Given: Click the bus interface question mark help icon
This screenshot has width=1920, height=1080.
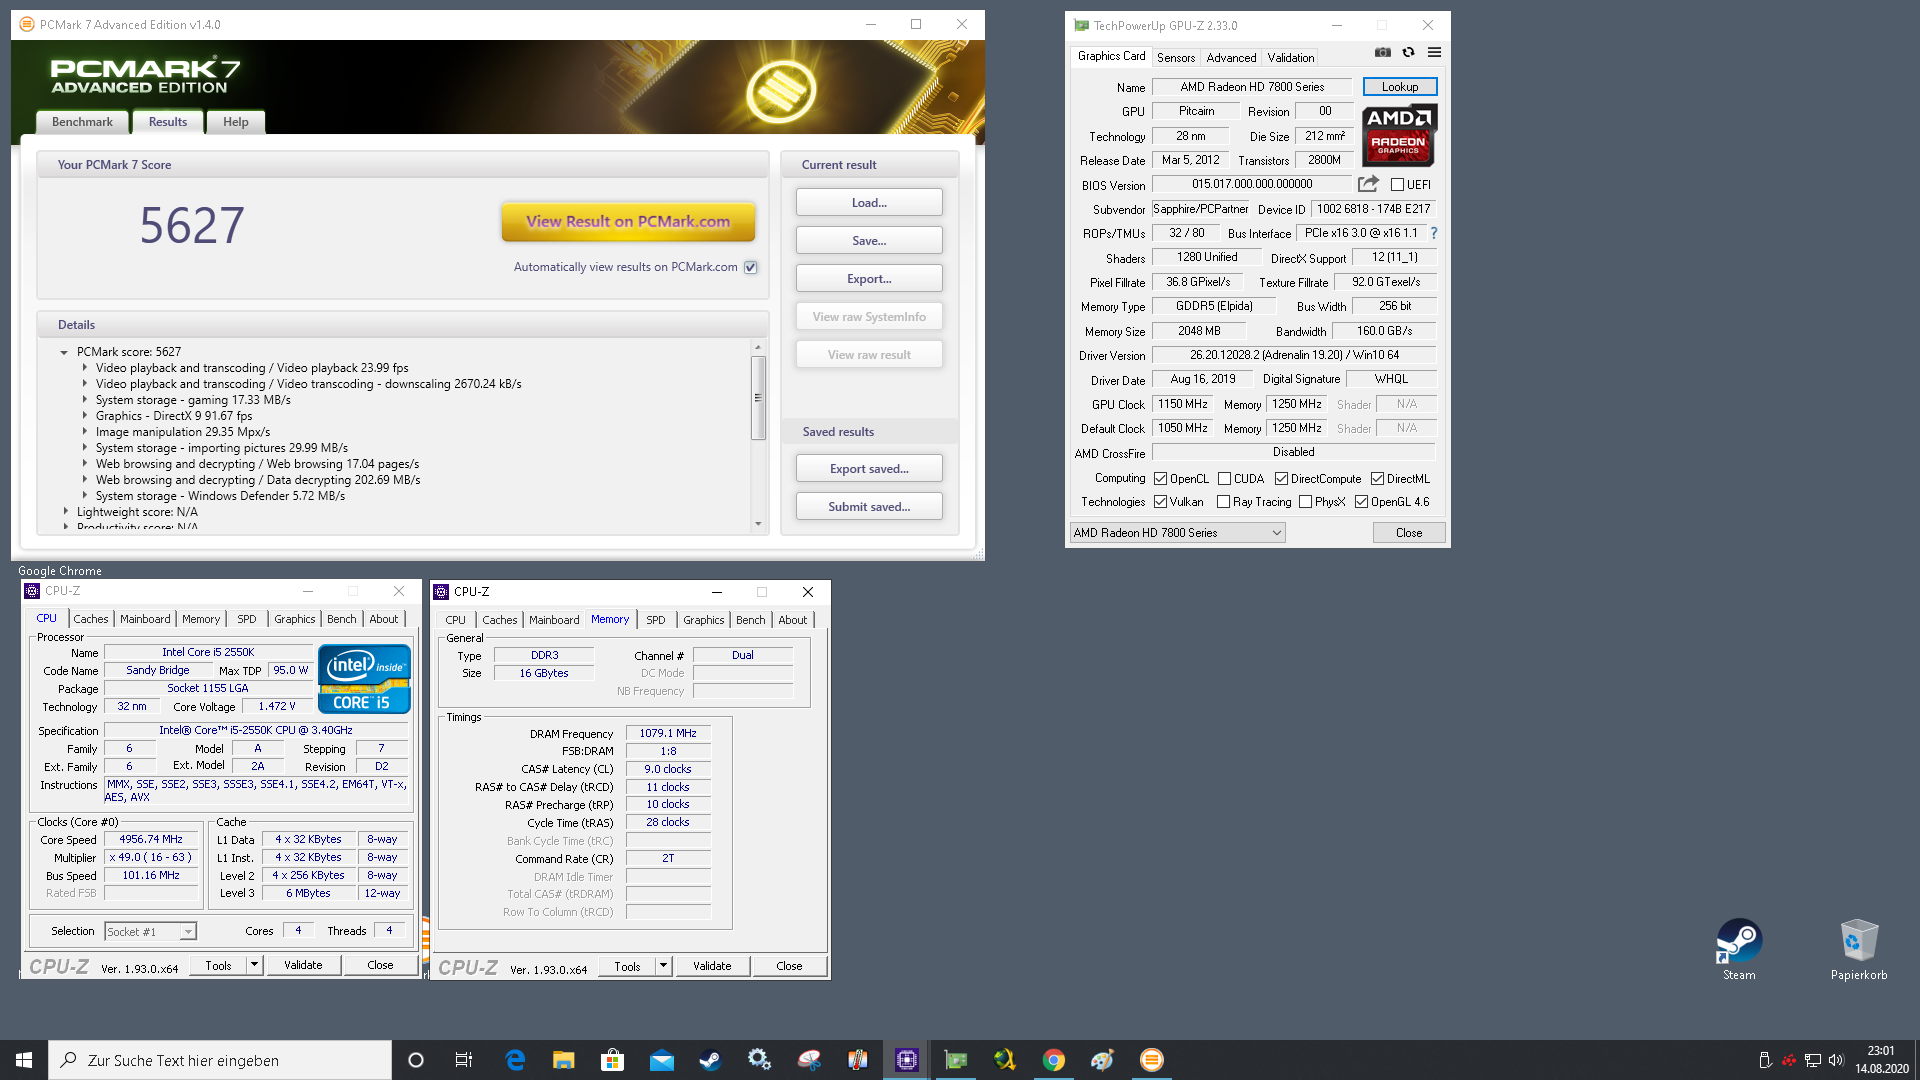Looking at the screenshot, I should [1433, 233].
